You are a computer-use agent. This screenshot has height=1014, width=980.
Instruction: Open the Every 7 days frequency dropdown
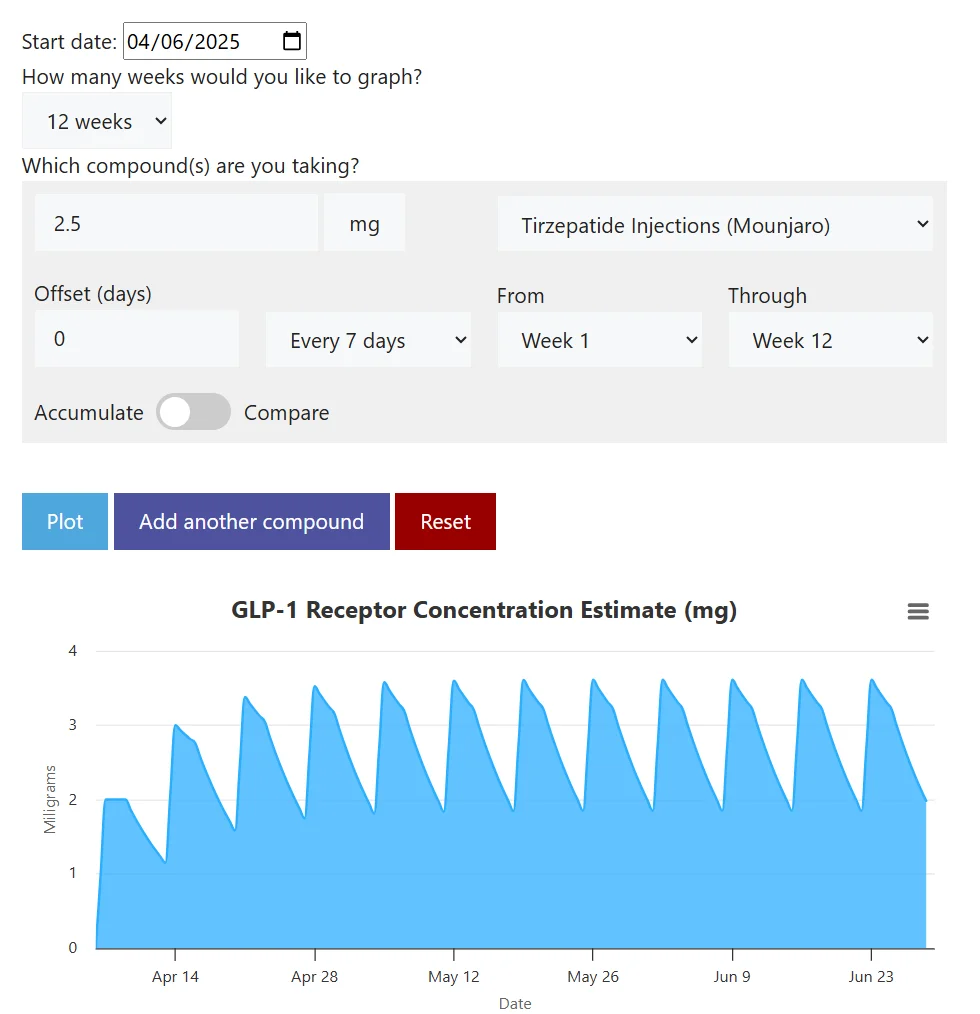[x=368, y=340]
